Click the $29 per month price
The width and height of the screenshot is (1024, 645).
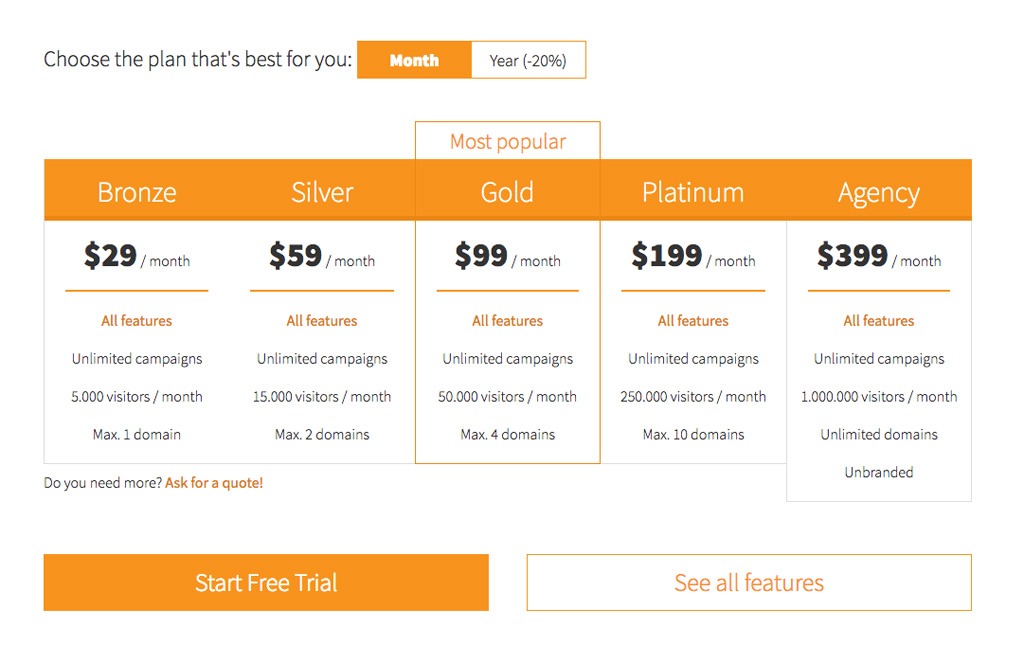[136, 255]
